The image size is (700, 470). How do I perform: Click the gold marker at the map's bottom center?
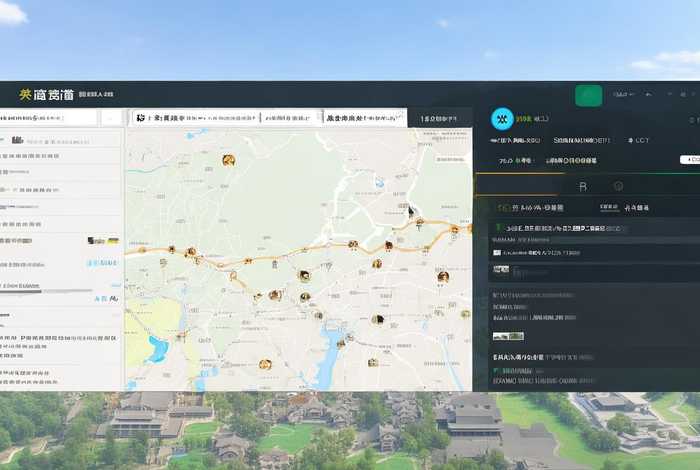[265, 365]
